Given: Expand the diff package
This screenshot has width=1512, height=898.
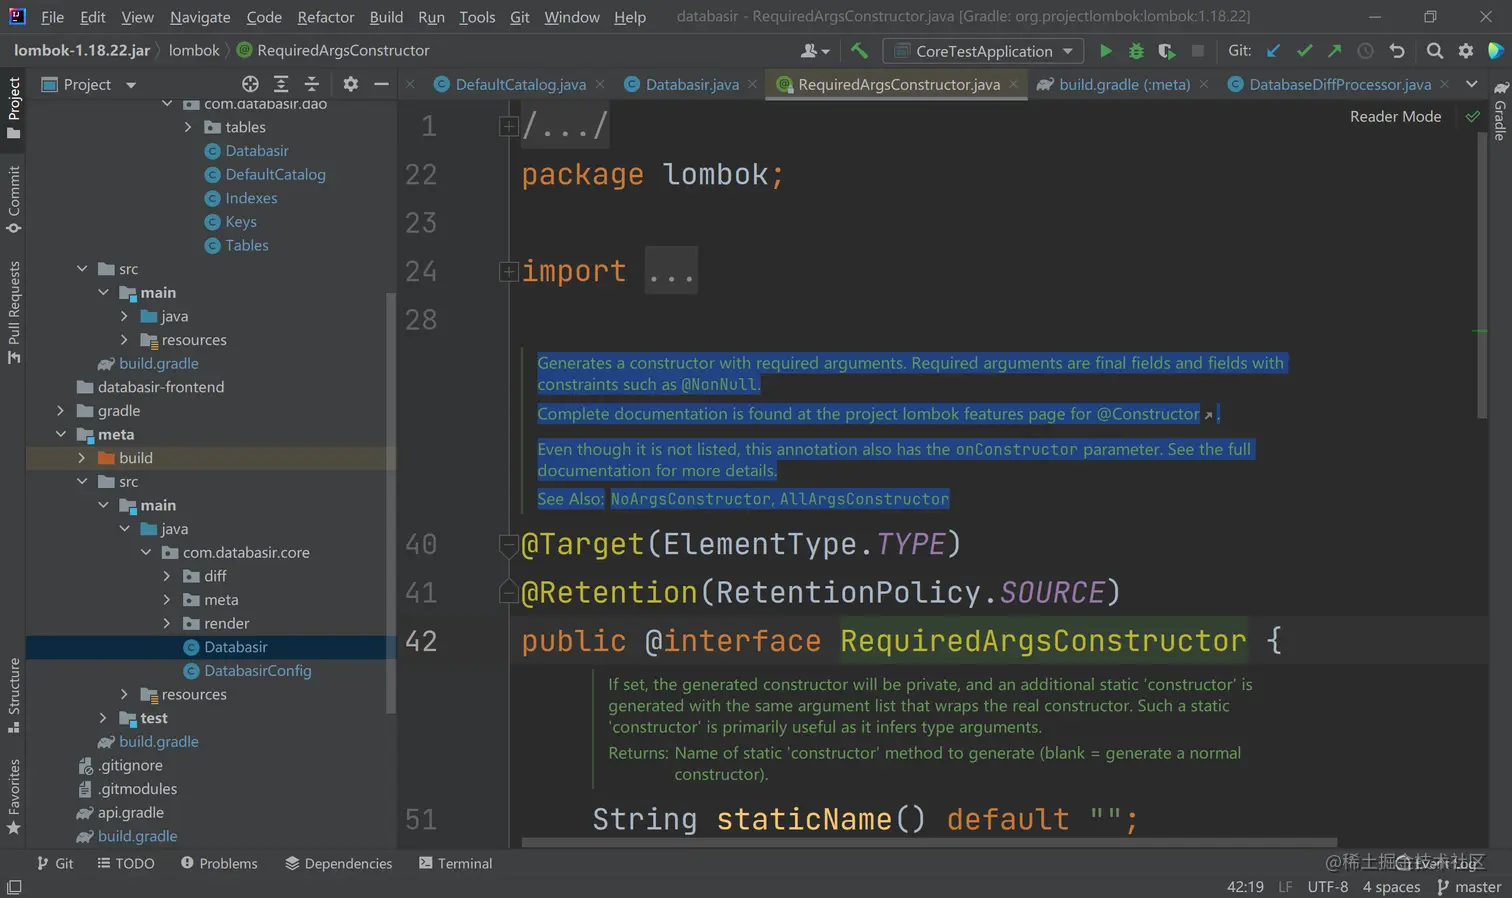Looking at the screenshot, I should (167, 576).
